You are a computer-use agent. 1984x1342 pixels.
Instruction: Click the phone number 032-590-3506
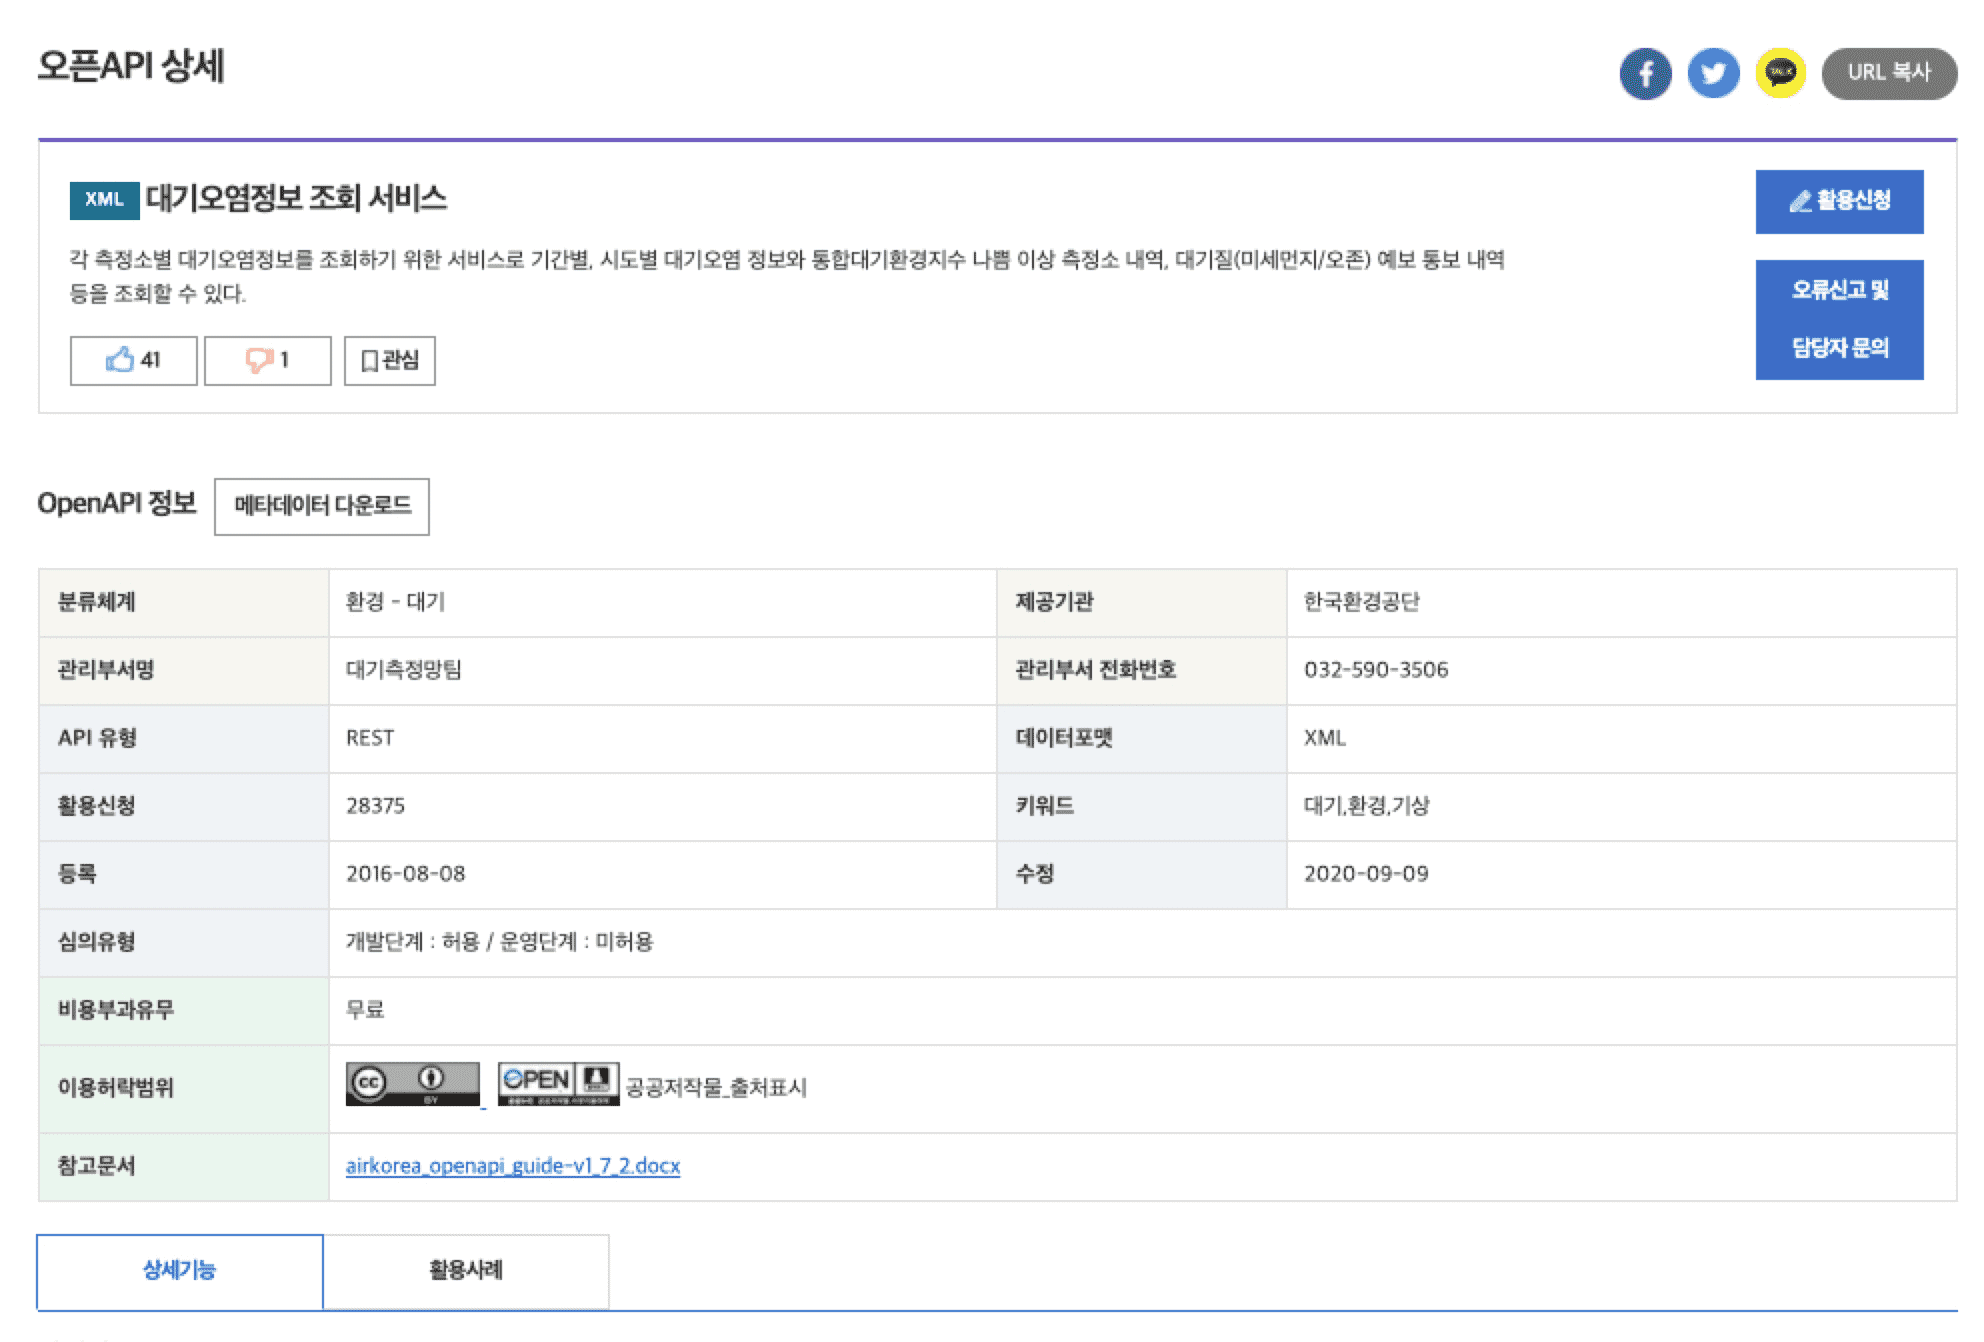[1375, 670]
